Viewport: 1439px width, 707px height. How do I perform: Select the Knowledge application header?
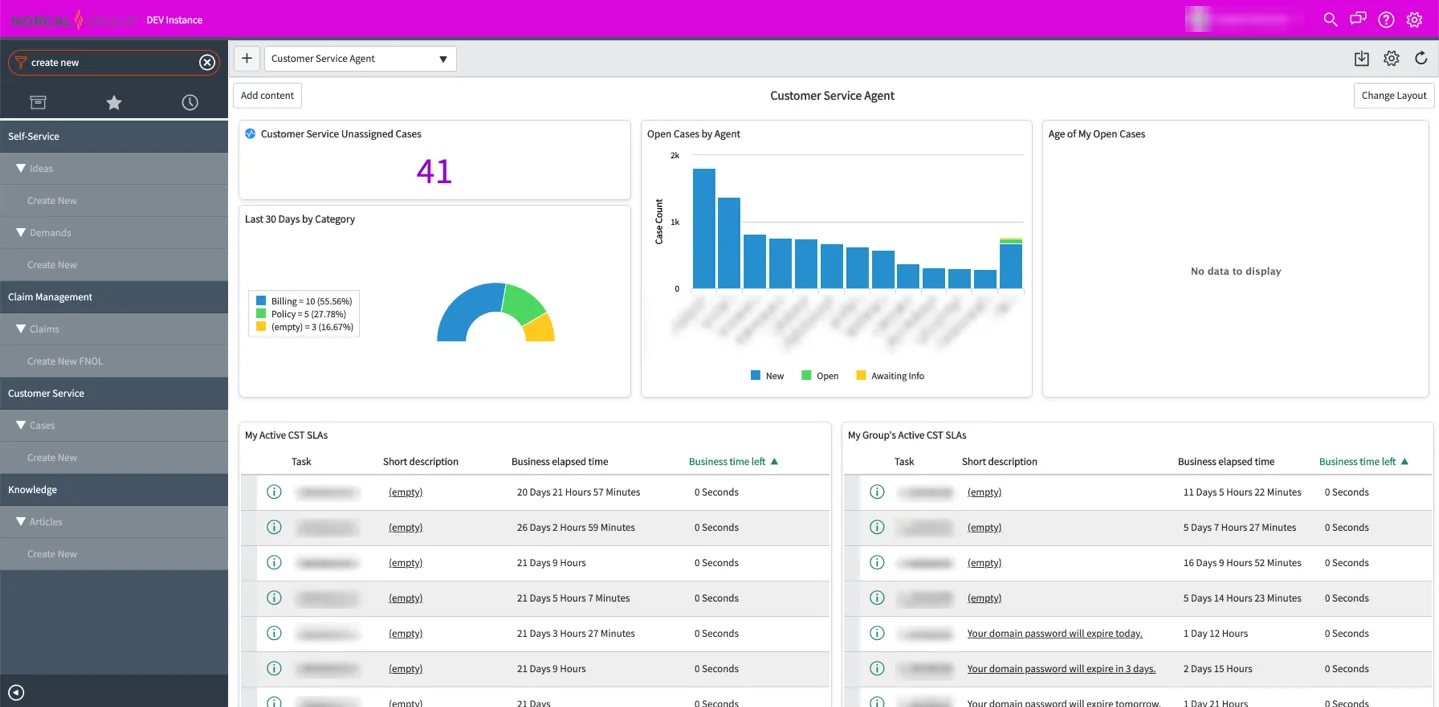[114, 489]
